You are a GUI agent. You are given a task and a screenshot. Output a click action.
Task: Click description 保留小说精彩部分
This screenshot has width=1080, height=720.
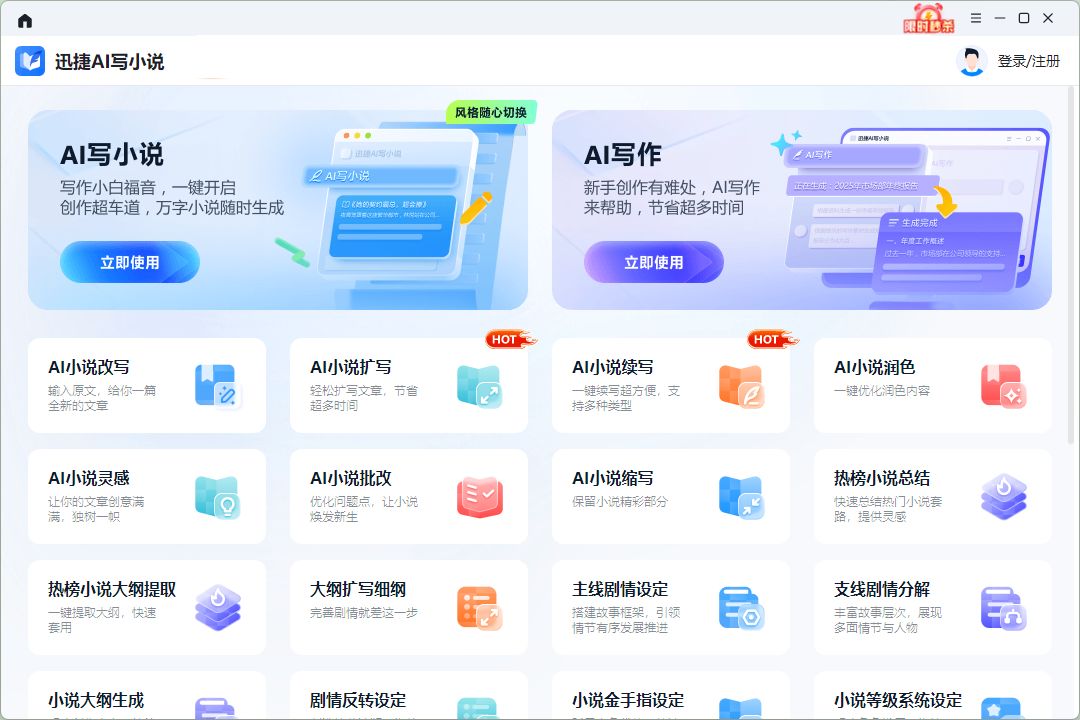tap(620, 502)
